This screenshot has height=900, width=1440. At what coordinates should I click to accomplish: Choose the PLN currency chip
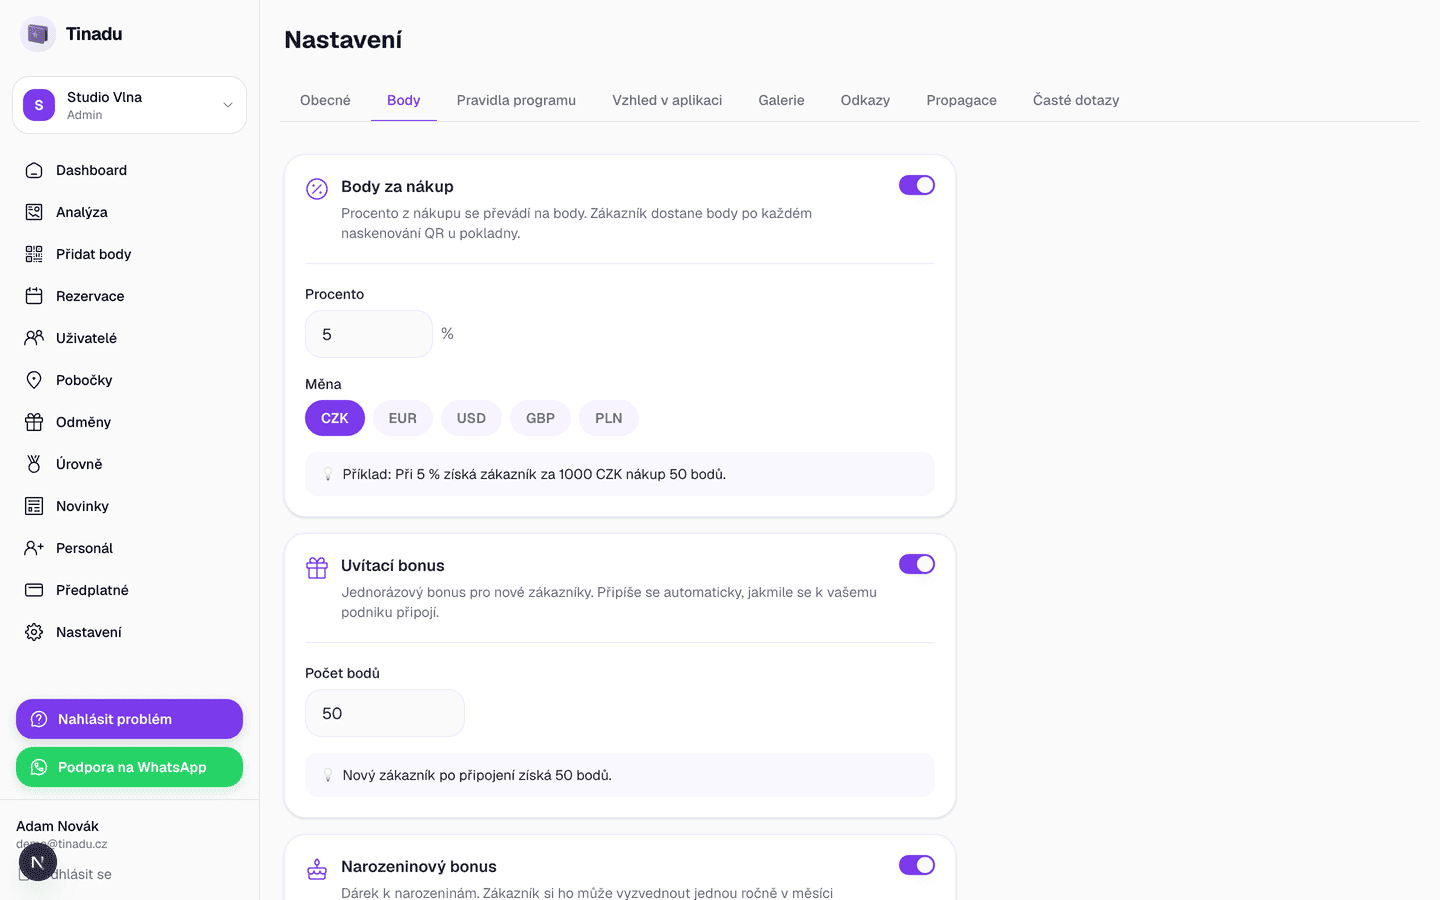(x=609, y=418)
